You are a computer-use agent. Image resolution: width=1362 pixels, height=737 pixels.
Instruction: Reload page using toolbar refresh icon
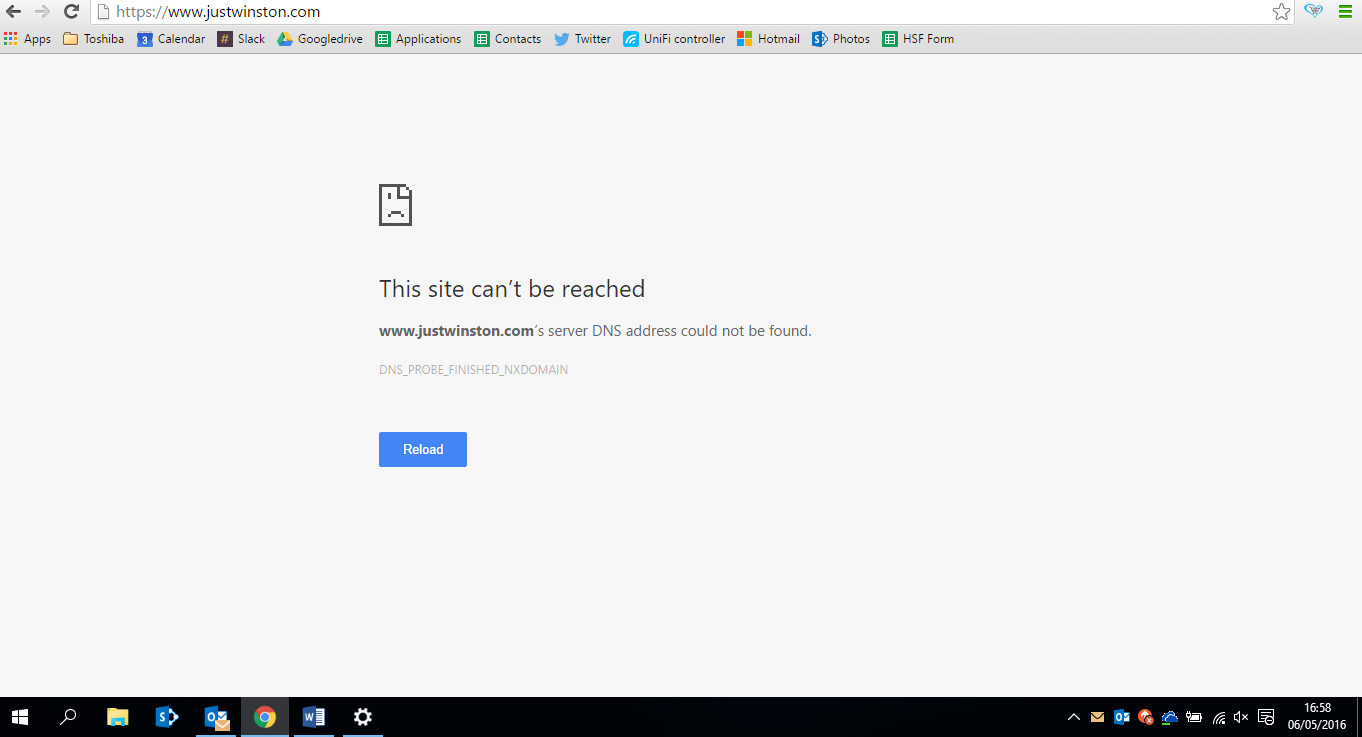[x=71, y=12]
